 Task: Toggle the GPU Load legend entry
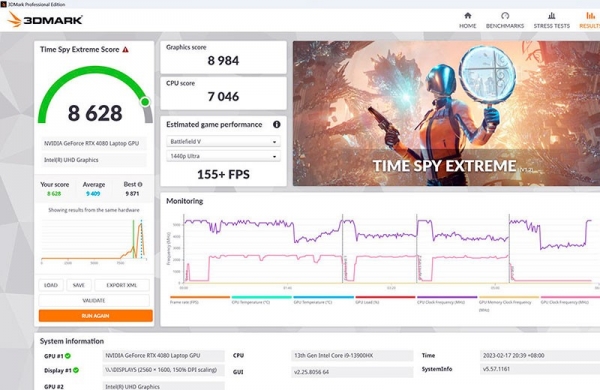[385, 300]
